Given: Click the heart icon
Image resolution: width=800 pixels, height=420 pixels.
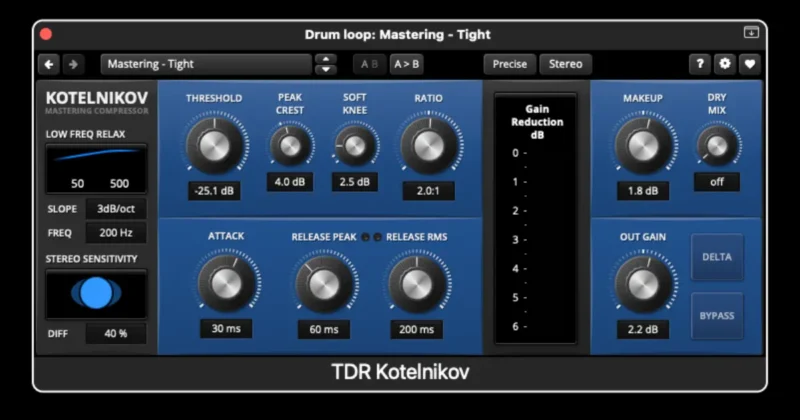Looking at the screenshot, I should coord(749,64).
